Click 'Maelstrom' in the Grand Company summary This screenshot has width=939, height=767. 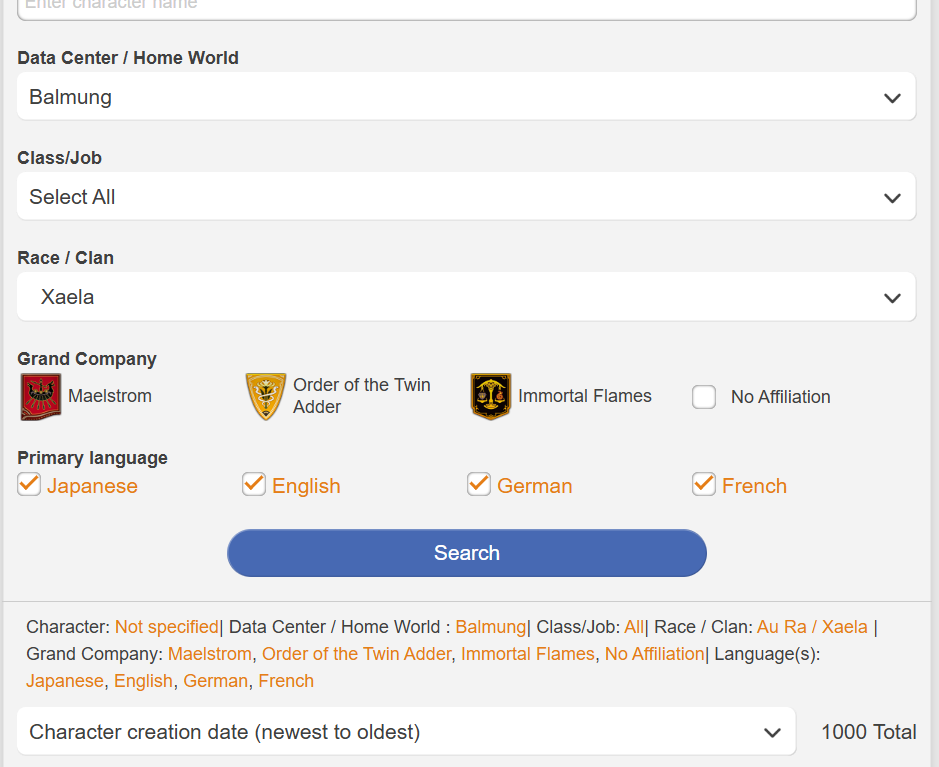[x=210, y=654]
